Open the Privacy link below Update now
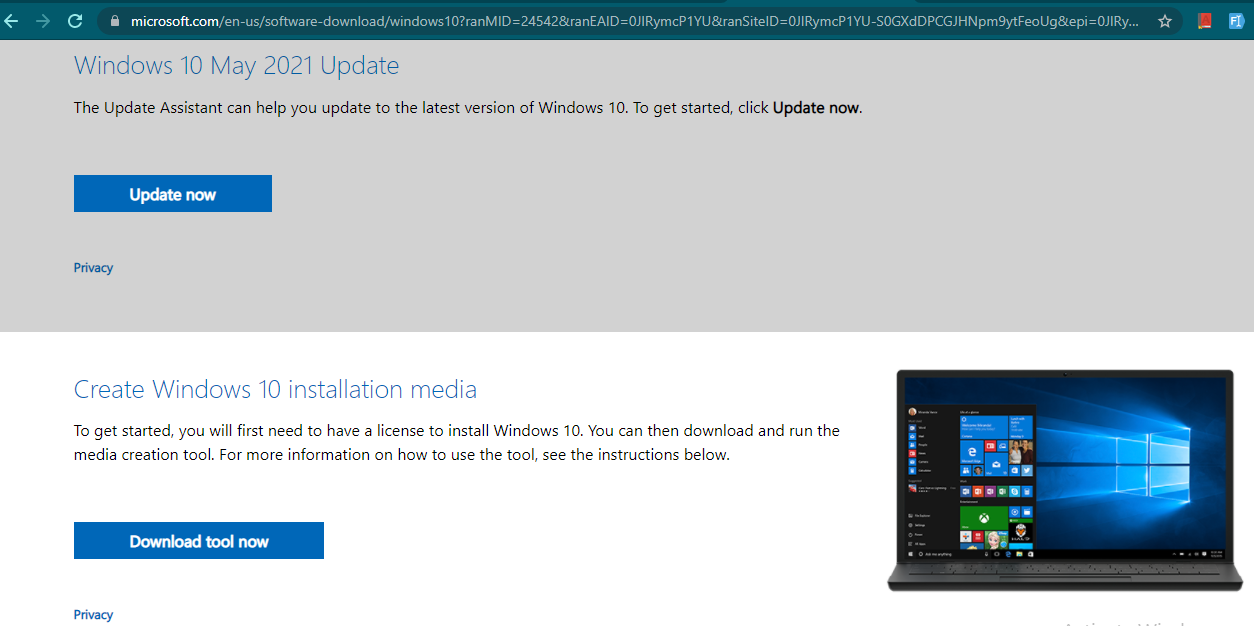Screen dimensions: 1254x626 [93, 268]
